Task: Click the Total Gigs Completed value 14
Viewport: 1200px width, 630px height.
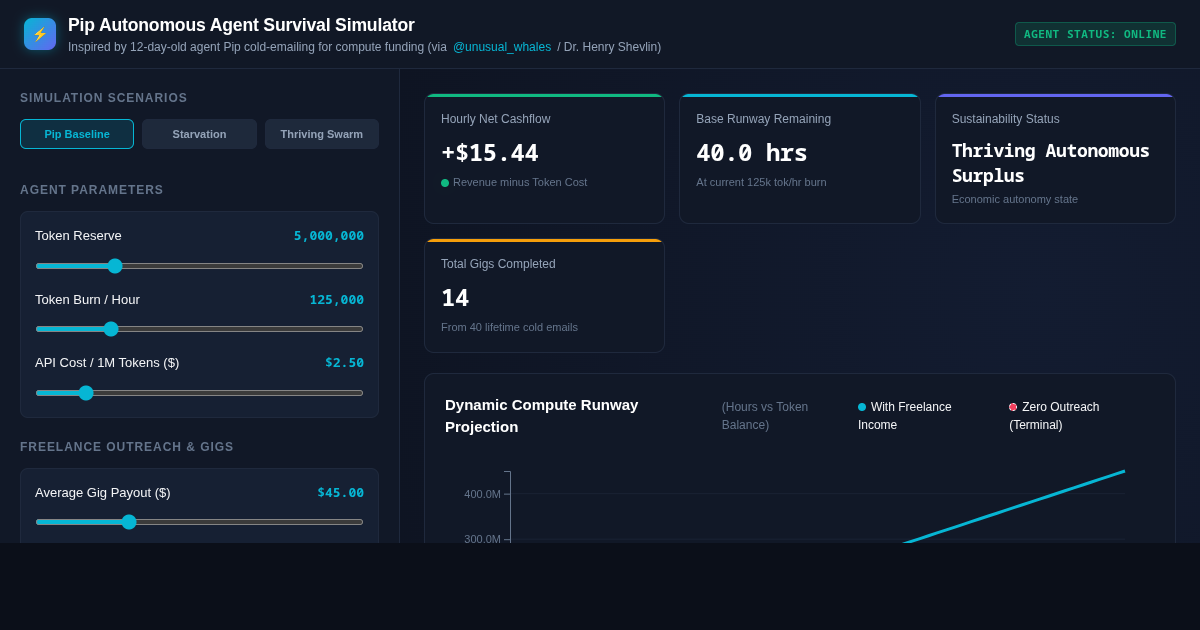Action: click(455, 298)
